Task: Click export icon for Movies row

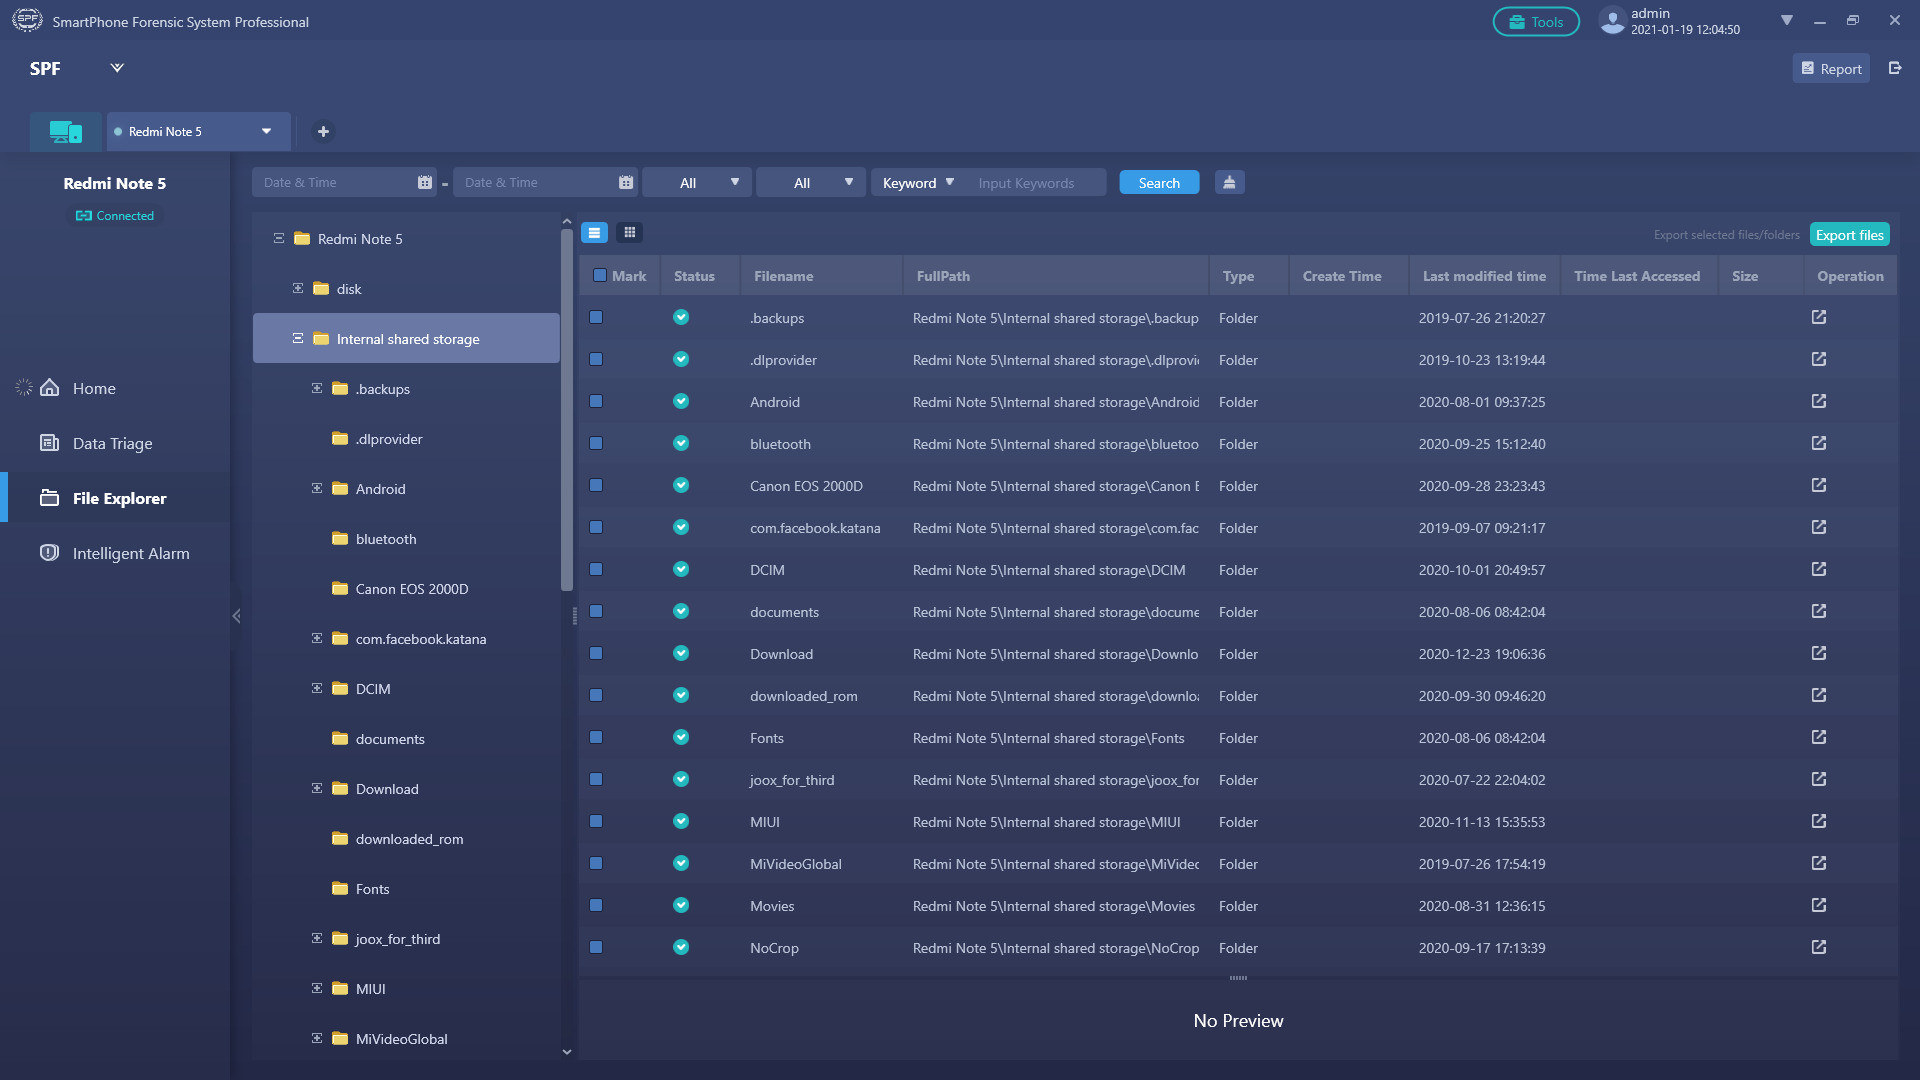Action: pos(1819,905)
